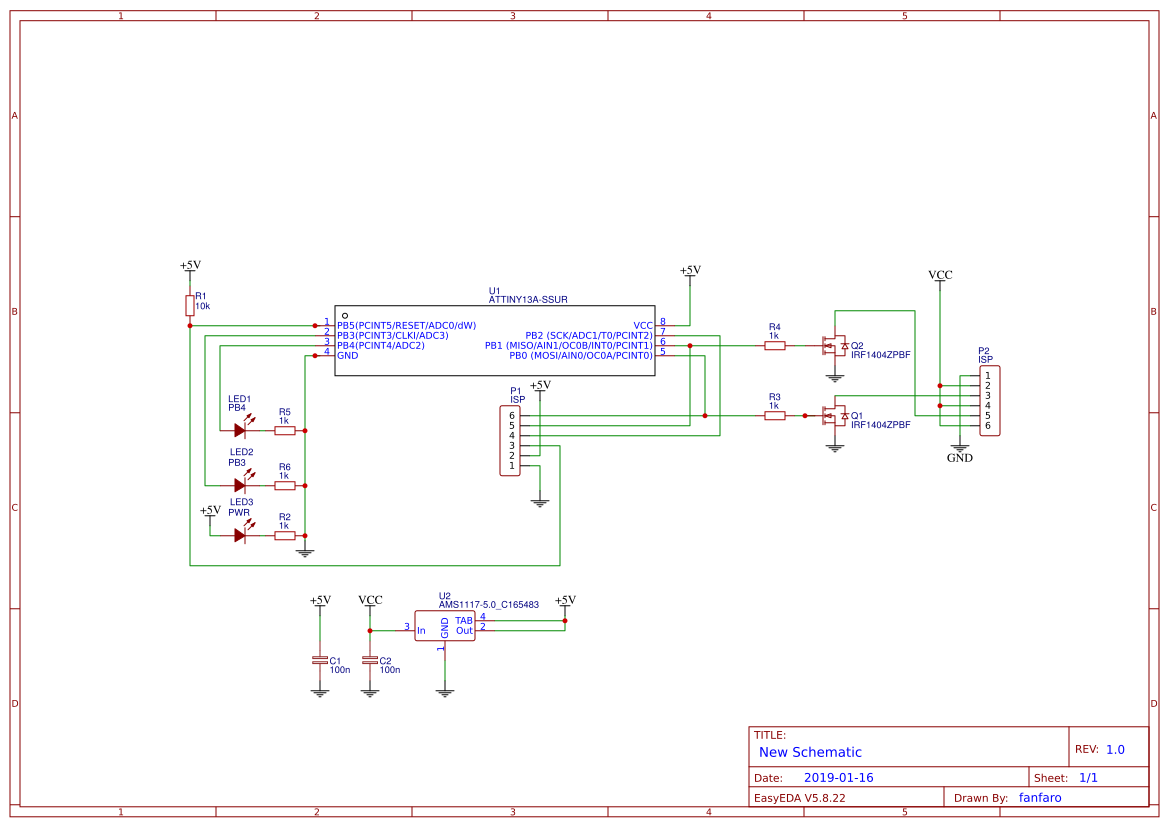
Task: Select the VCC label above P2
Action: click(940, 274)
